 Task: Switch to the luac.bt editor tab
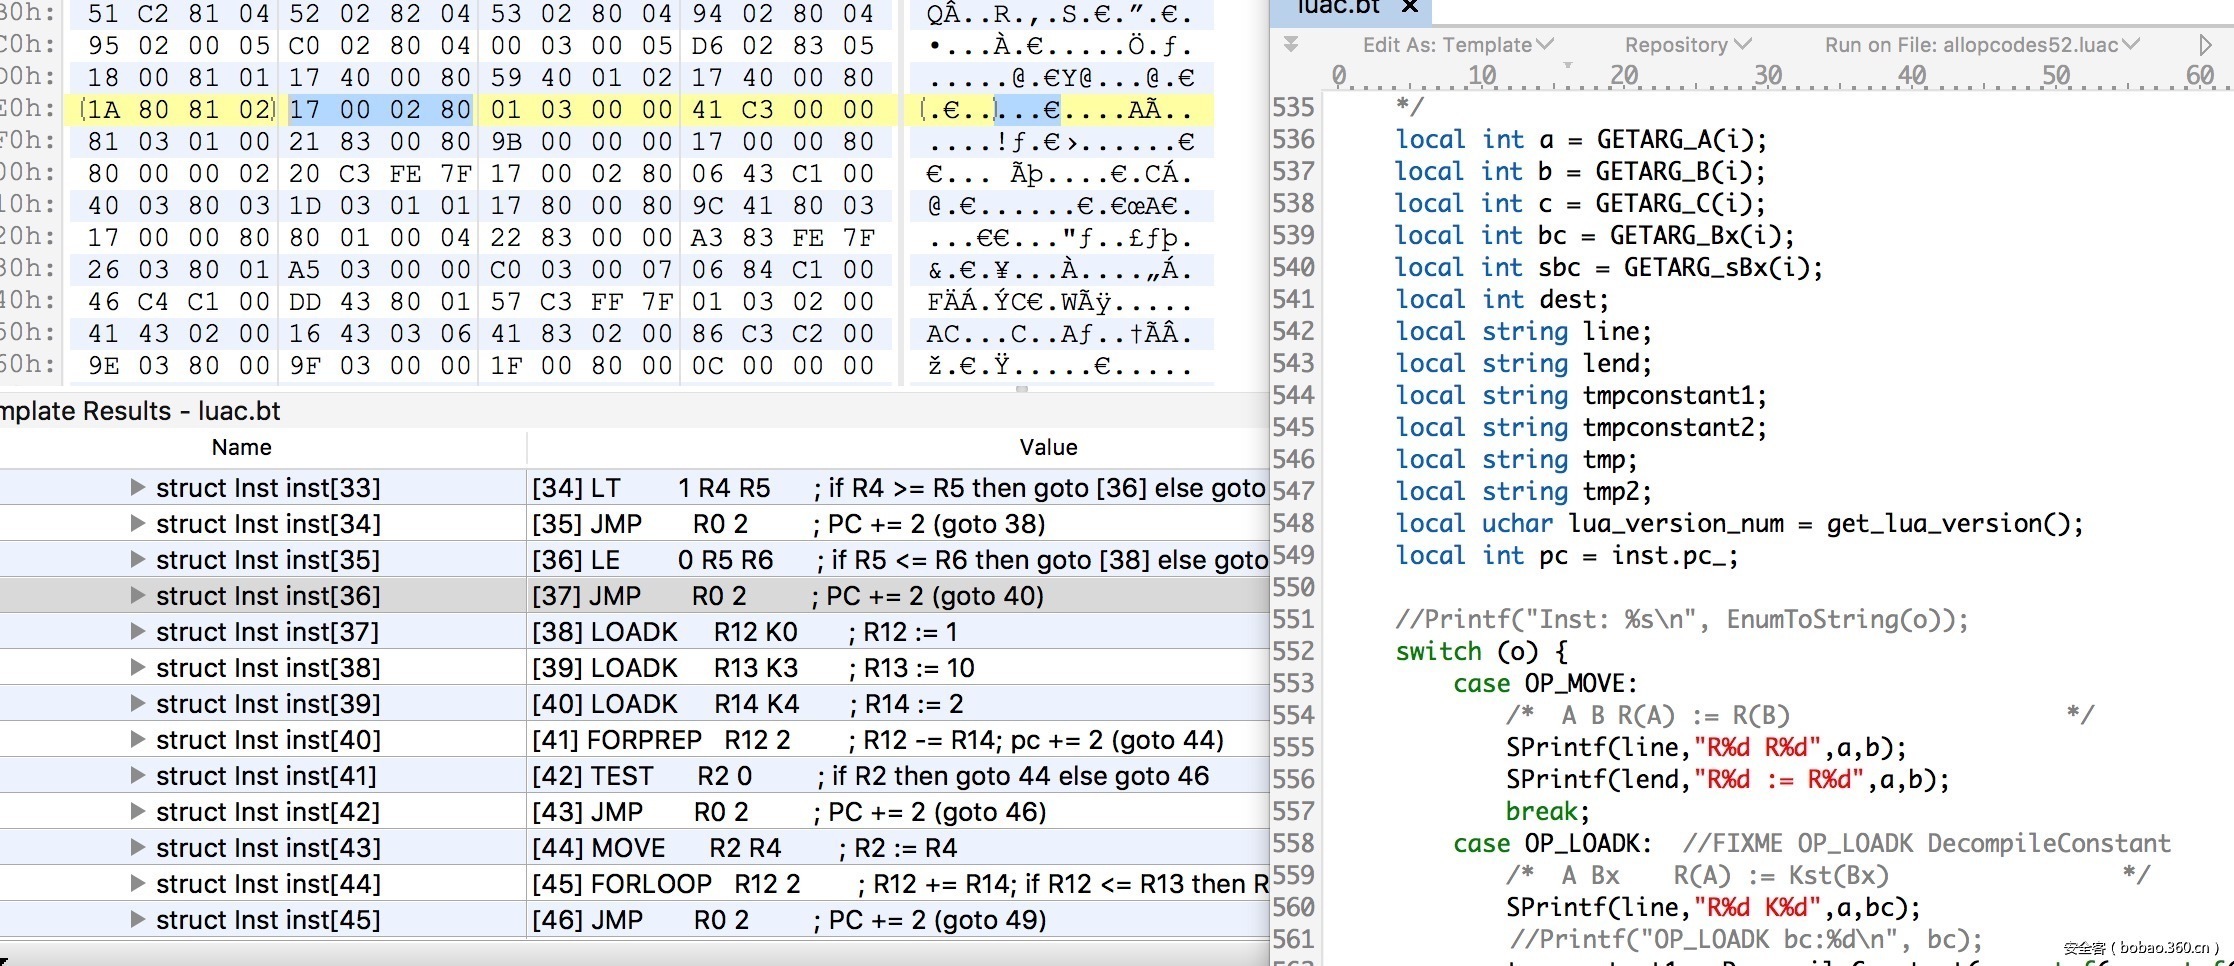click(x=1337, y=8)
